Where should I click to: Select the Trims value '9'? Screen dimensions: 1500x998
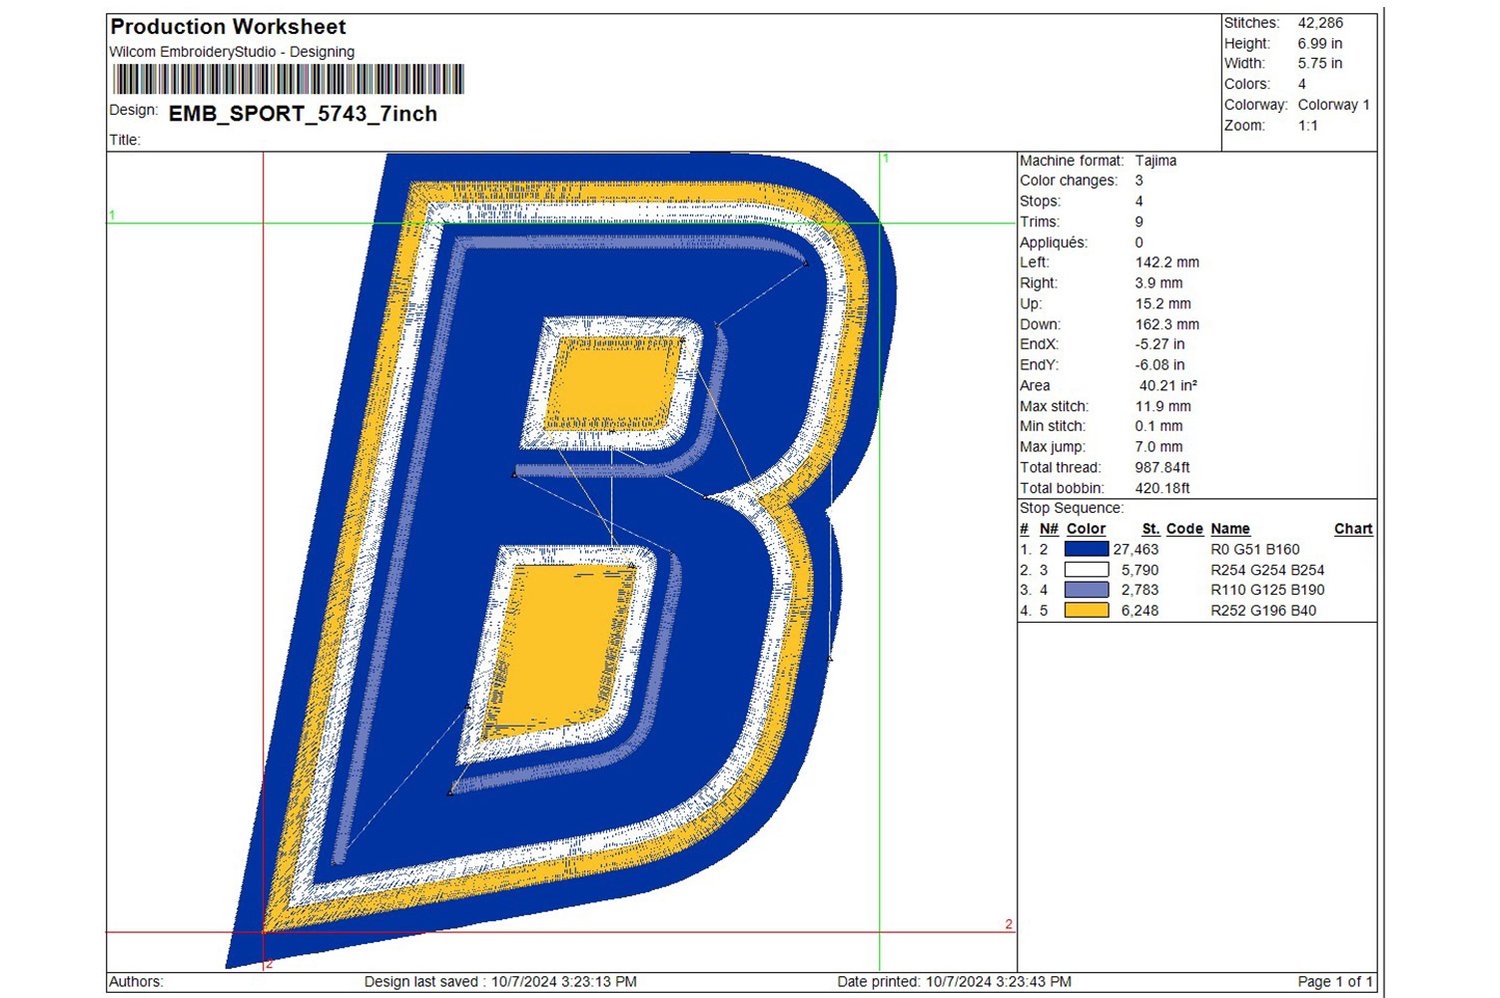(x=1139, y=222)
